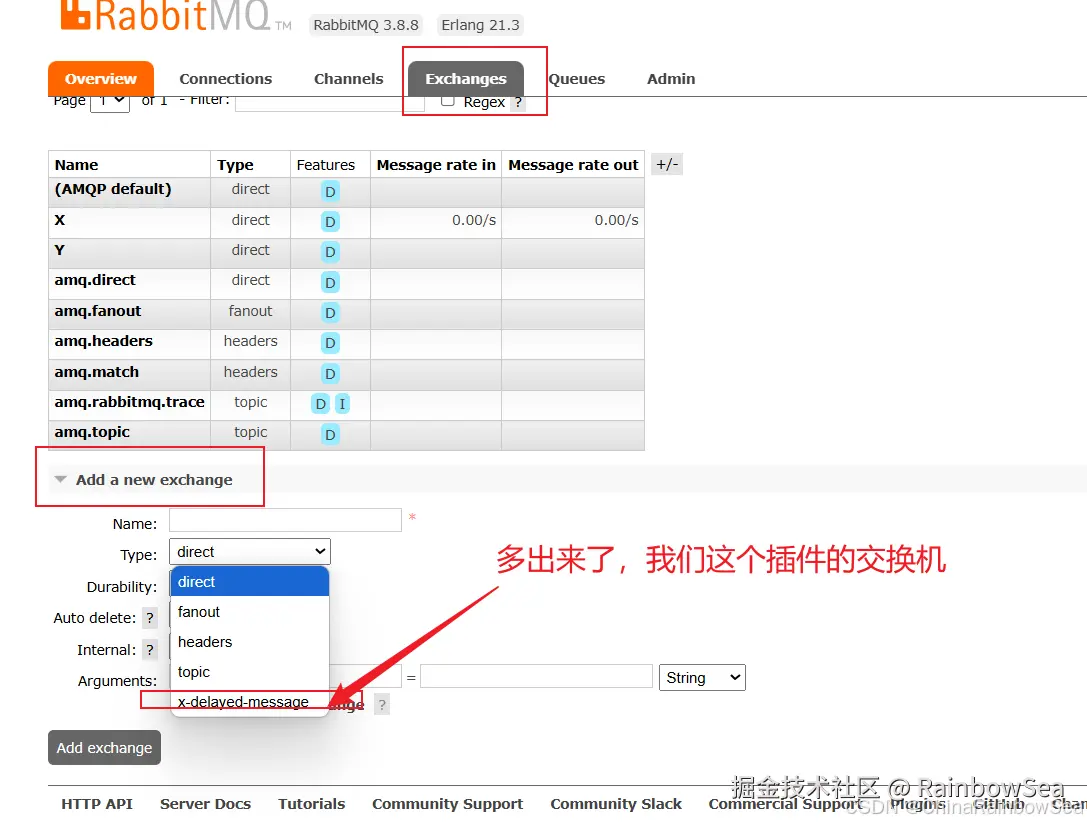Open the amq.fanout exchange
The image size is (1087, 824).
(x=98, y=311)
